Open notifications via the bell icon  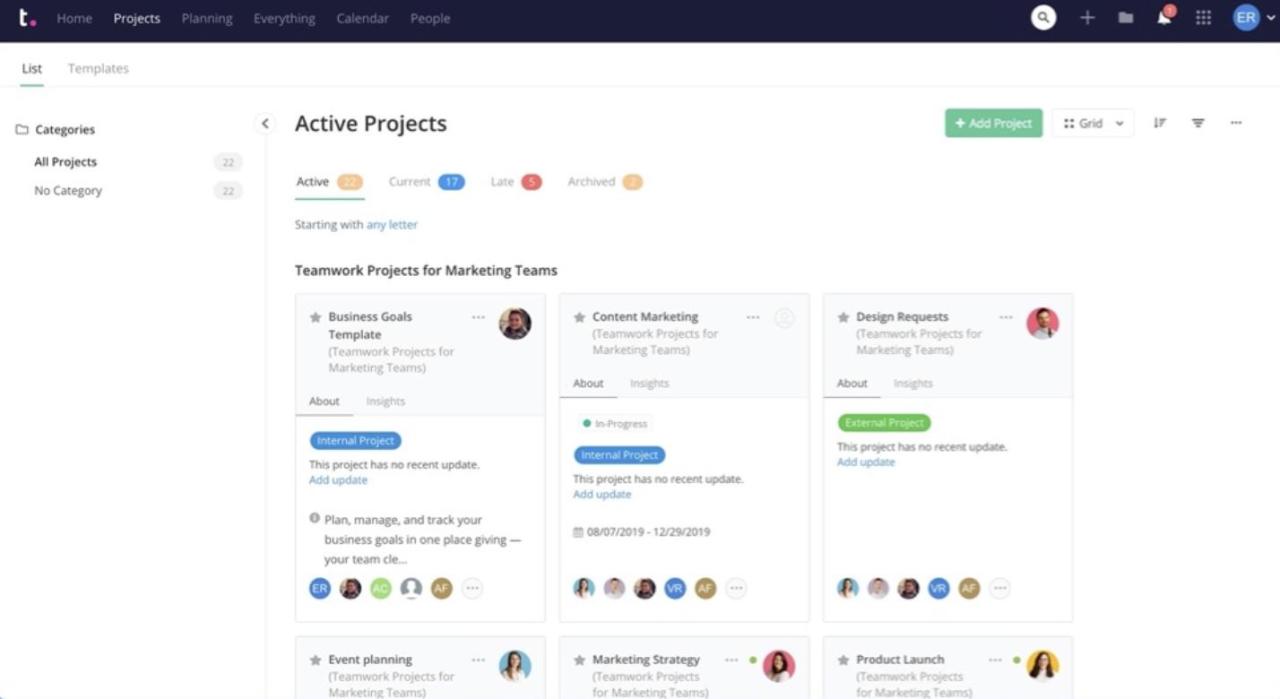click(x=1163, y=17)
